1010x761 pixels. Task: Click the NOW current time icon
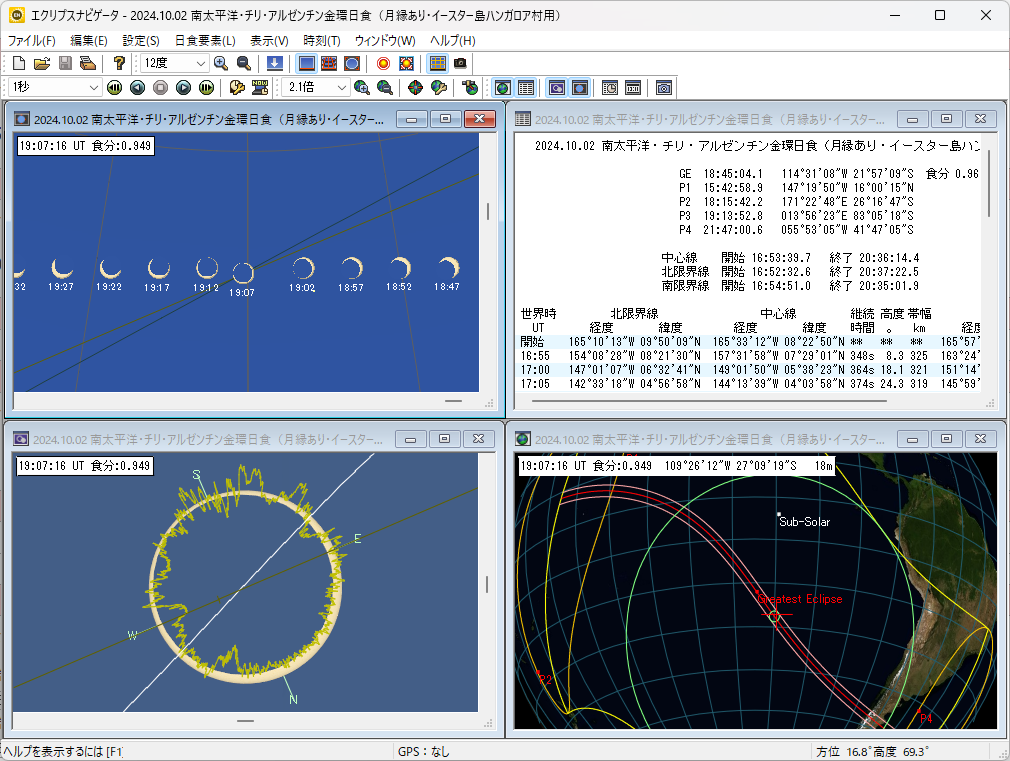pos(260,88)
